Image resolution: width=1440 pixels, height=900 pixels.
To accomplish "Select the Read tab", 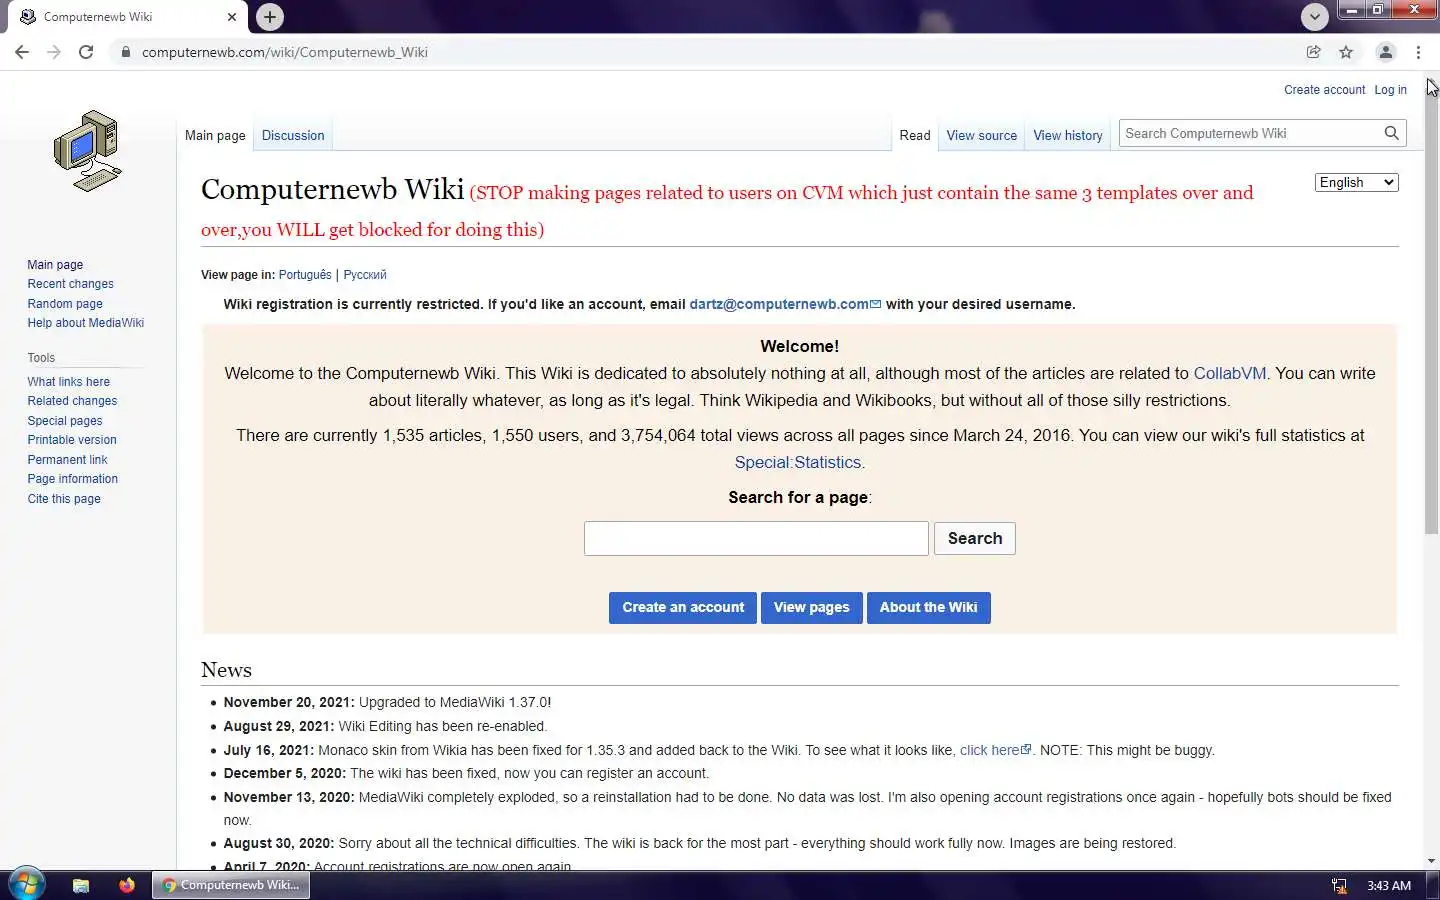I will coord(914,135).
